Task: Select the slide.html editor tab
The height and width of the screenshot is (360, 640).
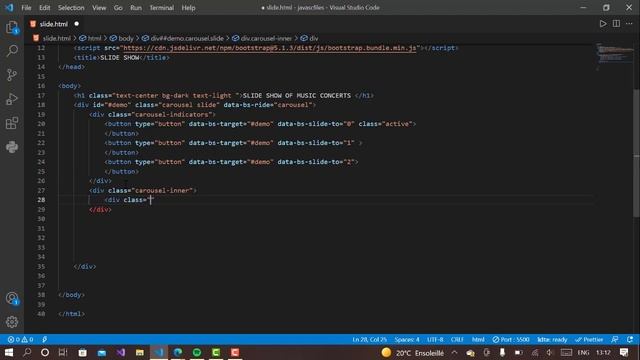Action: [x=53, y=24]
